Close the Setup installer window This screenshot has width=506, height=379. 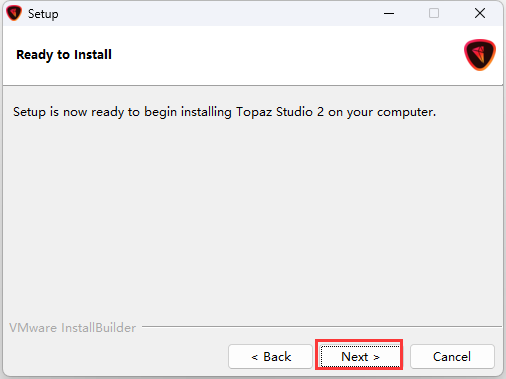[x=480, y=13]
